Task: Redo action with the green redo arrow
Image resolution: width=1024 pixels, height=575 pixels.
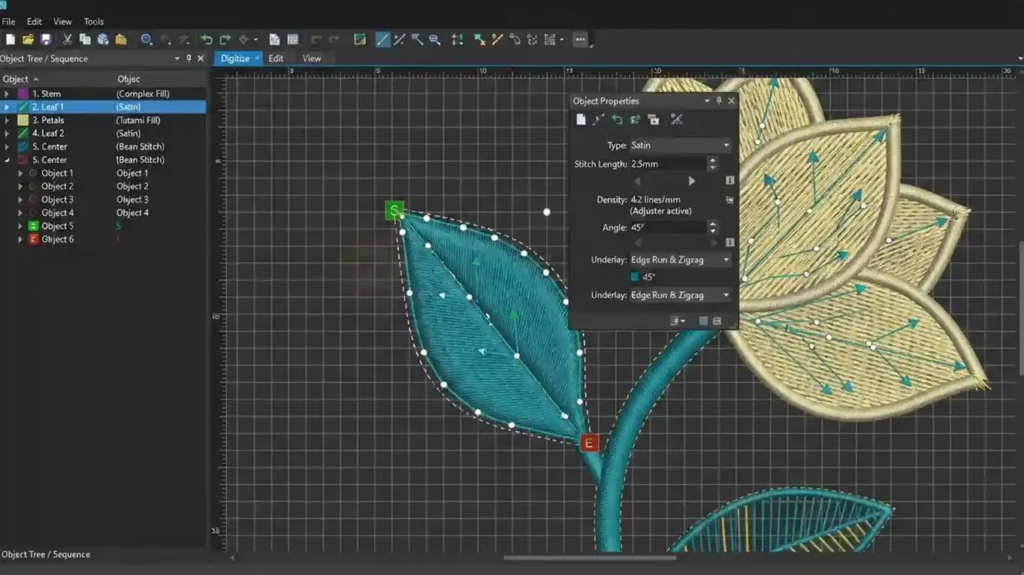Action: (225, 40)
